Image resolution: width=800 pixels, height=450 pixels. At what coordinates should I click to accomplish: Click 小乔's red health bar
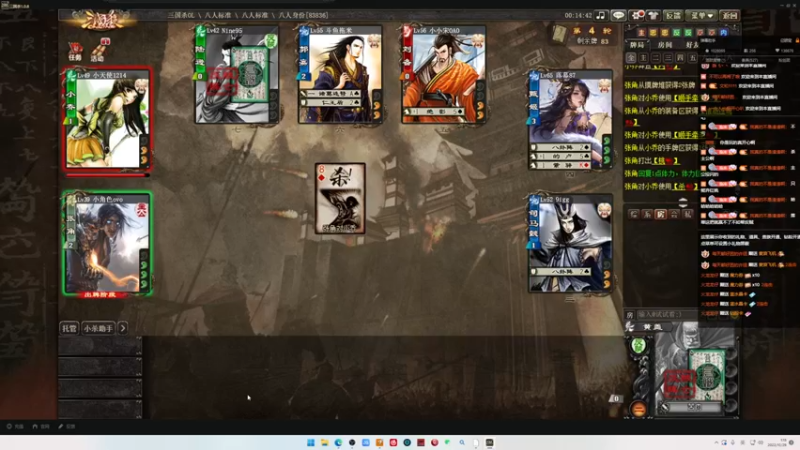tap(106, 175)
